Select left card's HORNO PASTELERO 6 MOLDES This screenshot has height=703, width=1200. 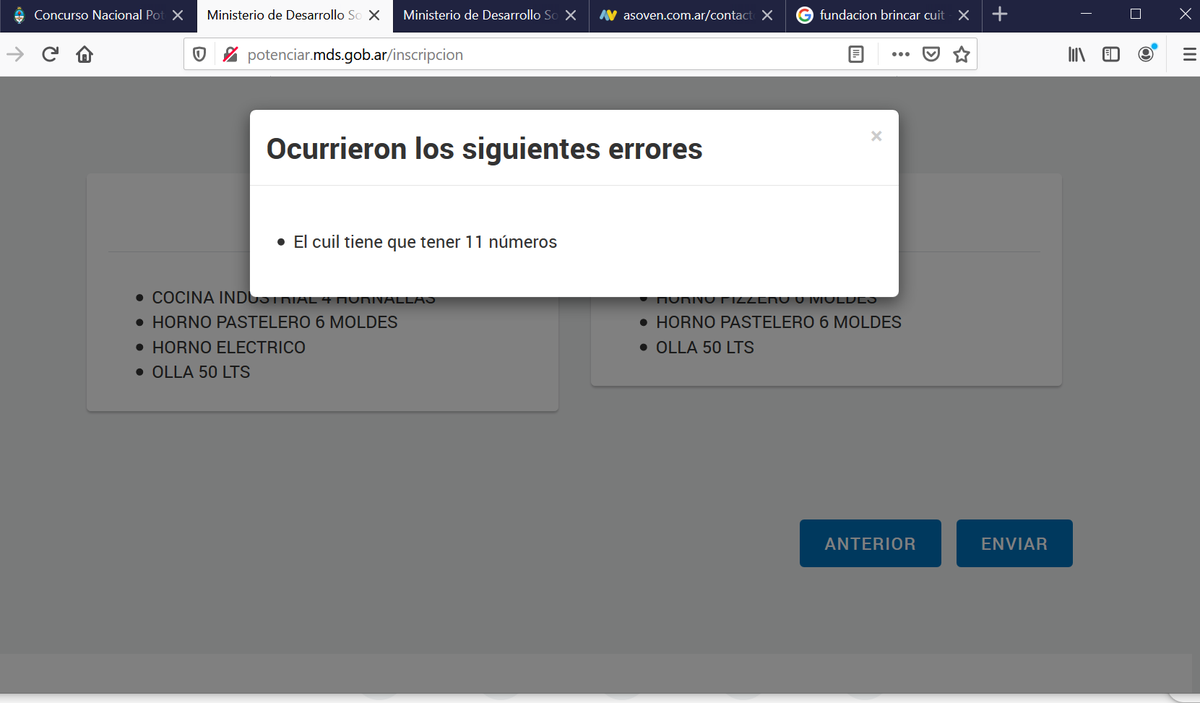275,322
